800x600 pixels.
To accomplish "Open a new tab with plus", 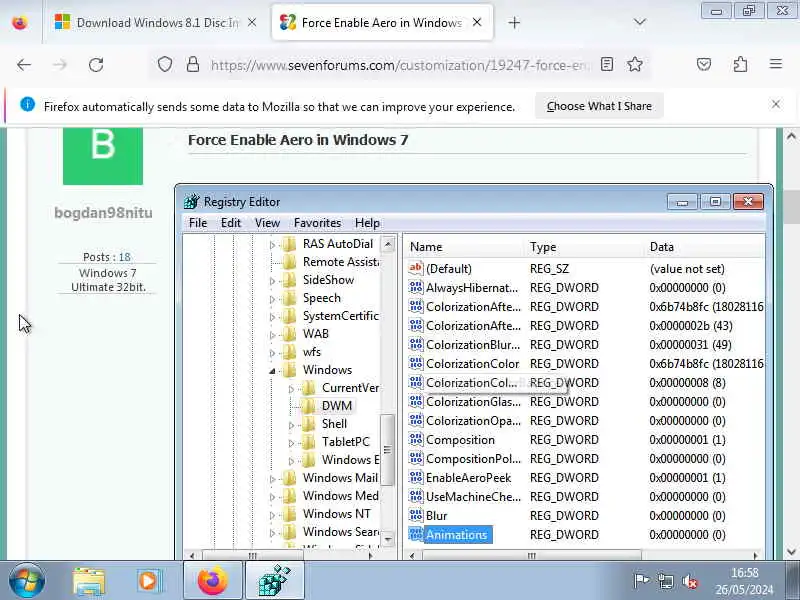I will point(514,22).
